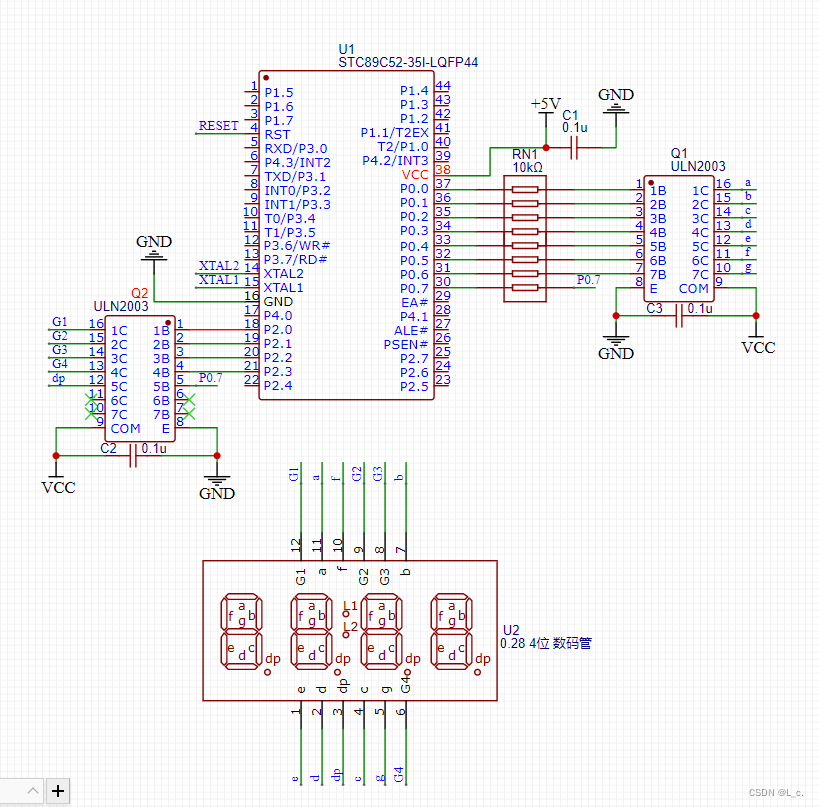Click the dp net label on Q2 pin 12
This screenshot has height=807, width=819.
tap(58, 378)
